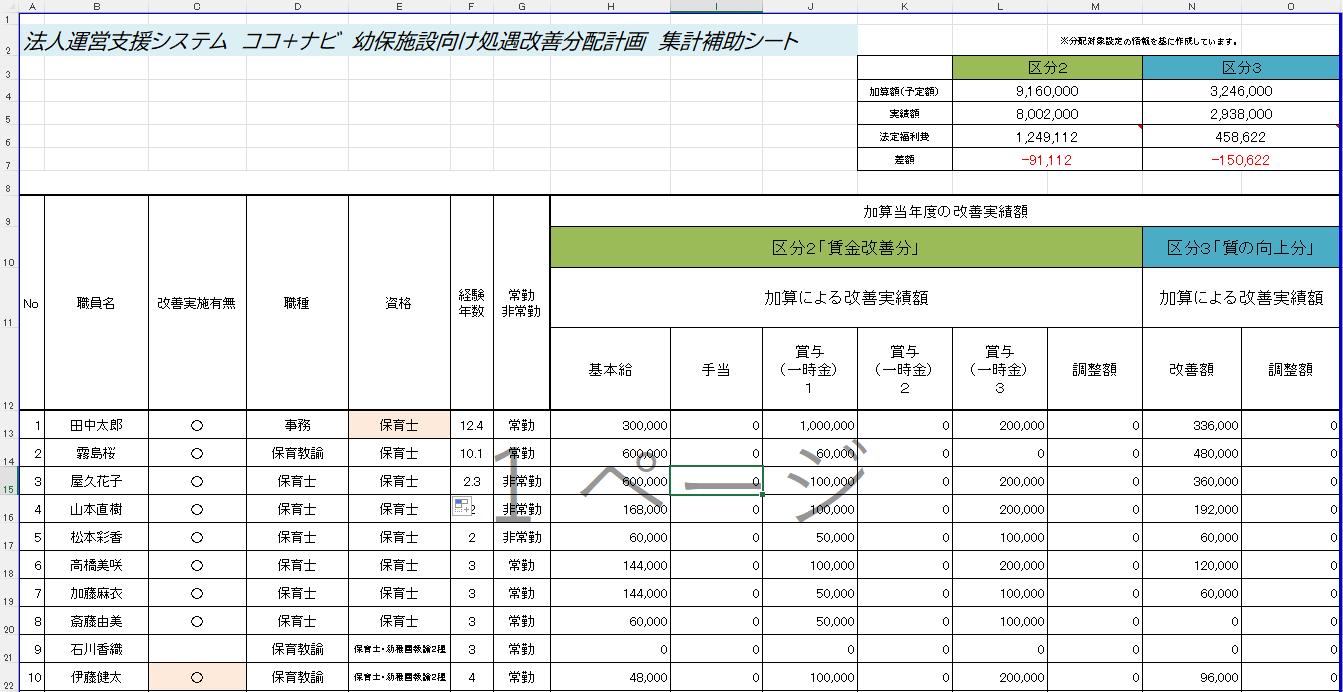Click the blue 区分3 summary header cell
The image size is (1343, 692).
coord(1241,68)
